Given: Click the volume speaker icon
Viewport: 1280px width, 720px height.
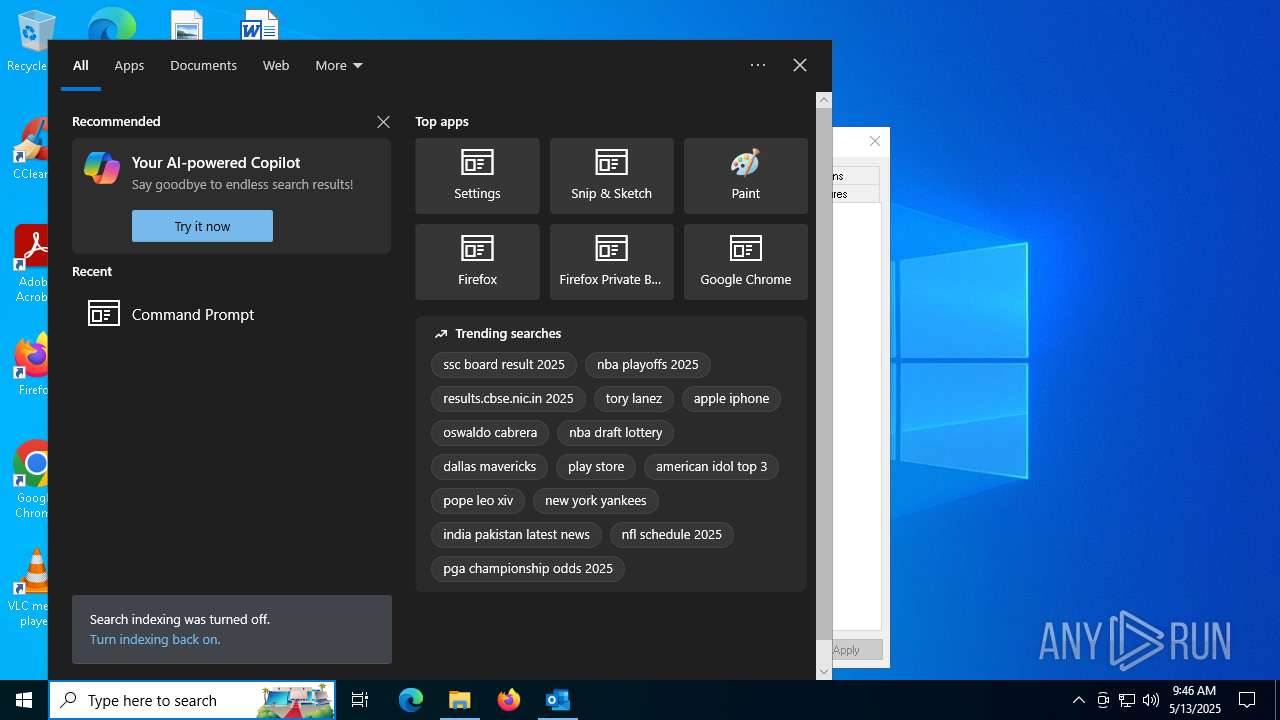Looking at the screenshot, I should (1151, 700).
